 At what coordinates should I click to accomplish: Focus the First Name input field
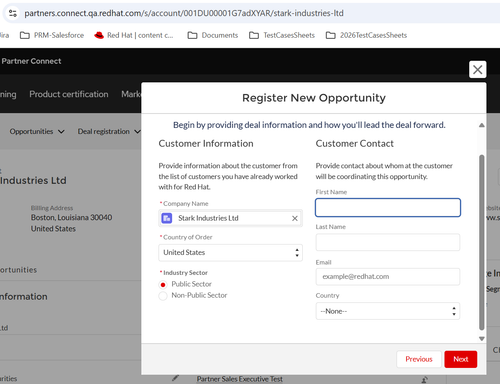(388, 208)
